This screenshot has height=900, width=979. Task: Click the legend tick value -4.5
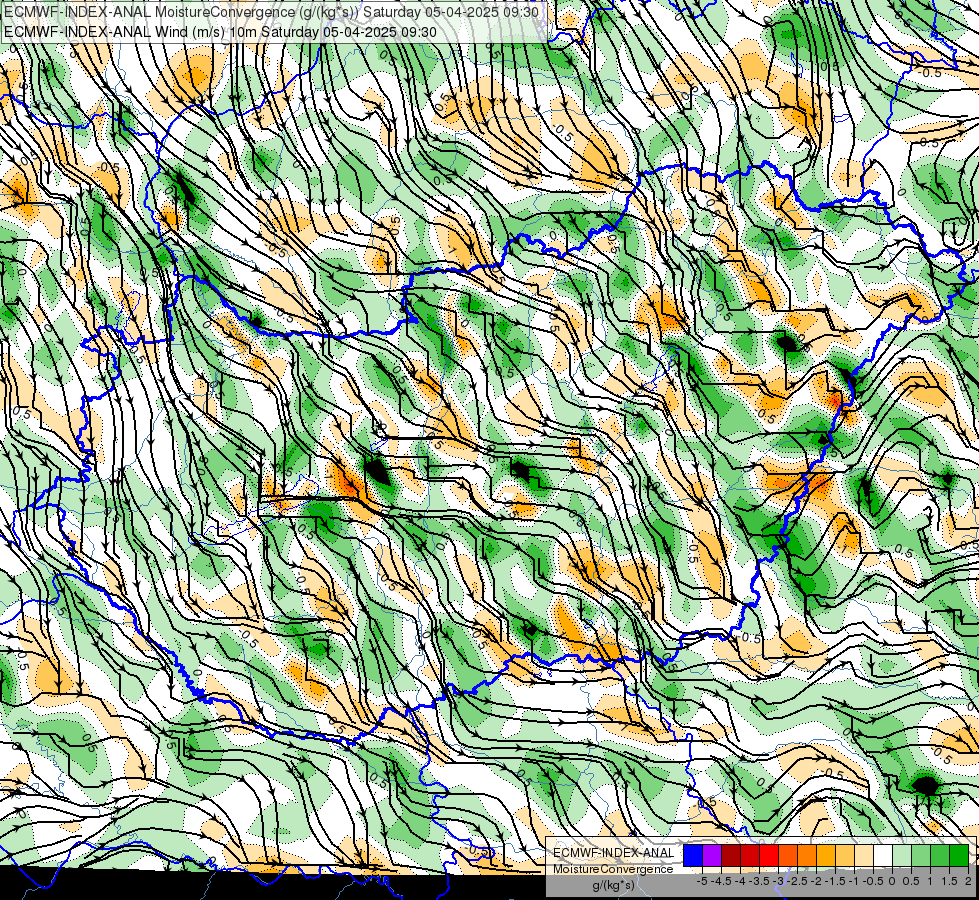click(x=721, y=881)
